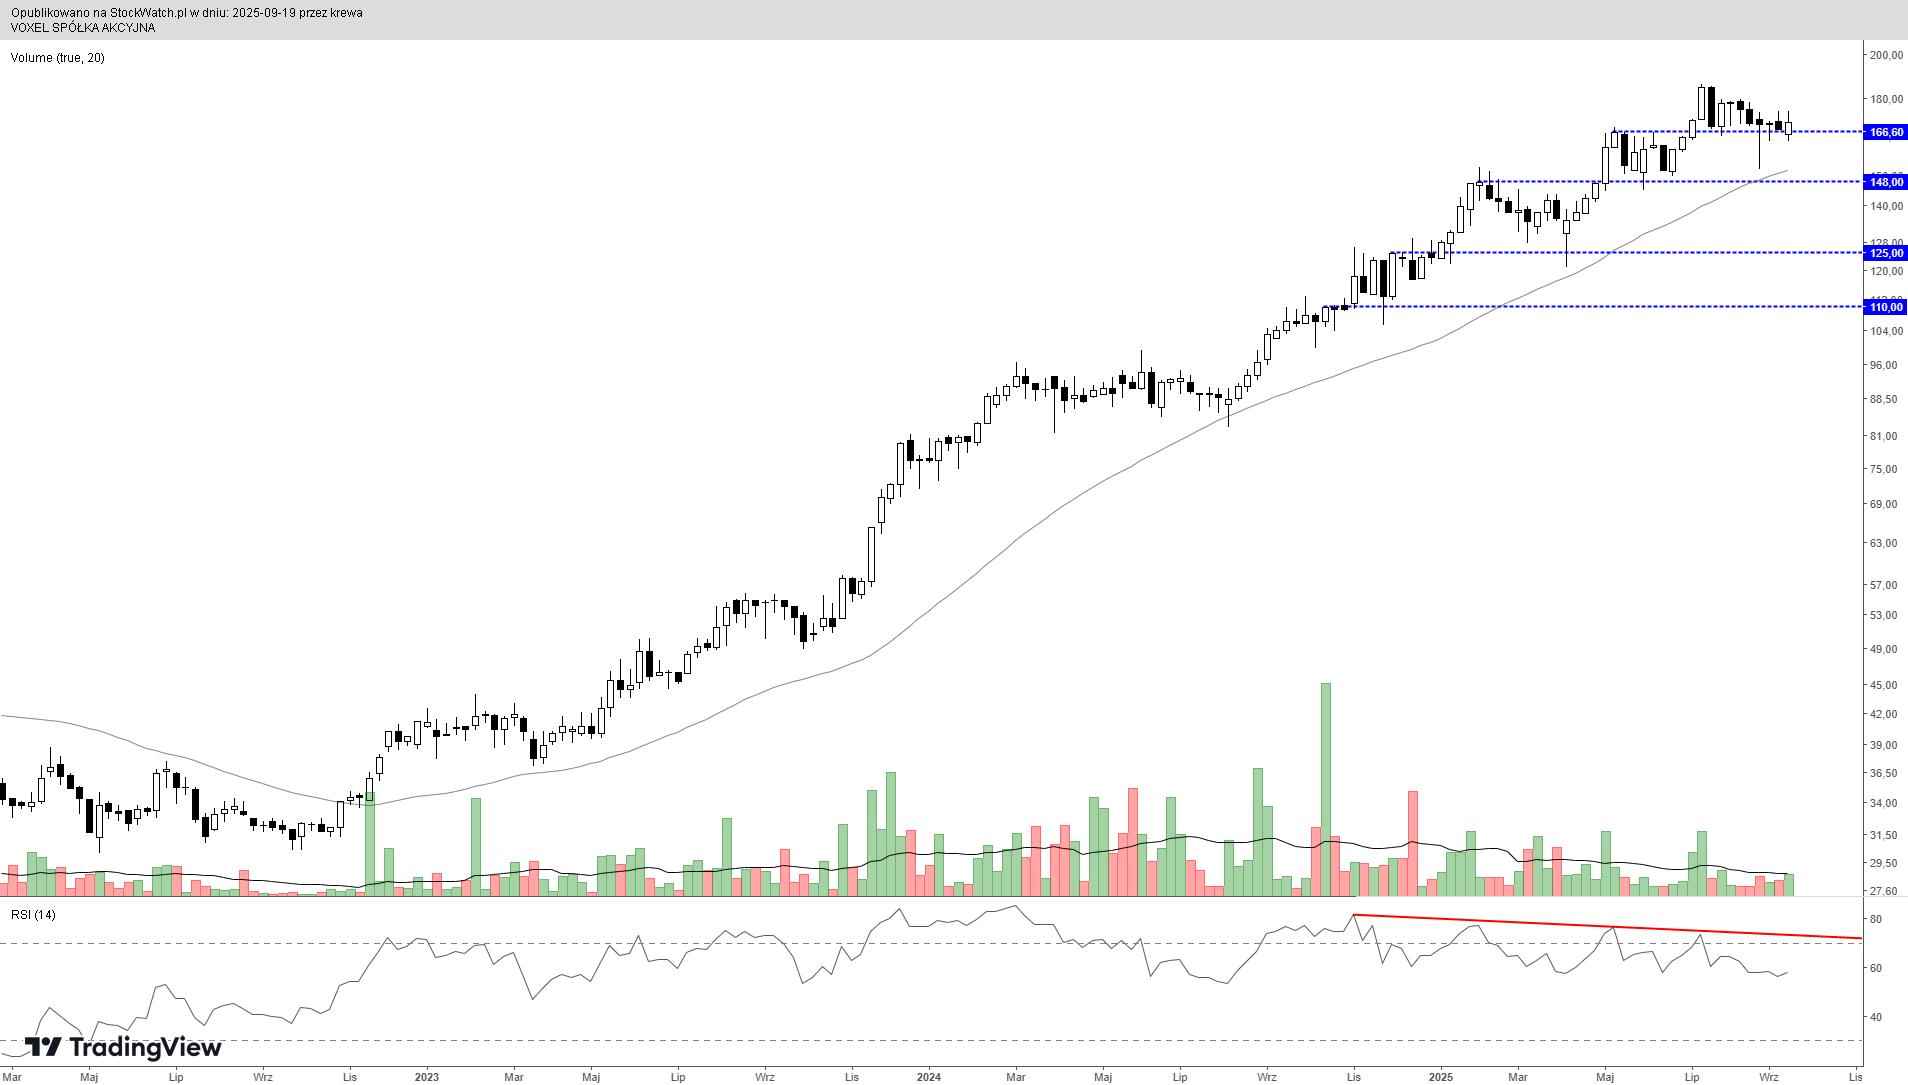The height and width of the screenshot is (1085, 1908).
Task: Select the 2025 time axis label
Action: tap(1440, 1077)
